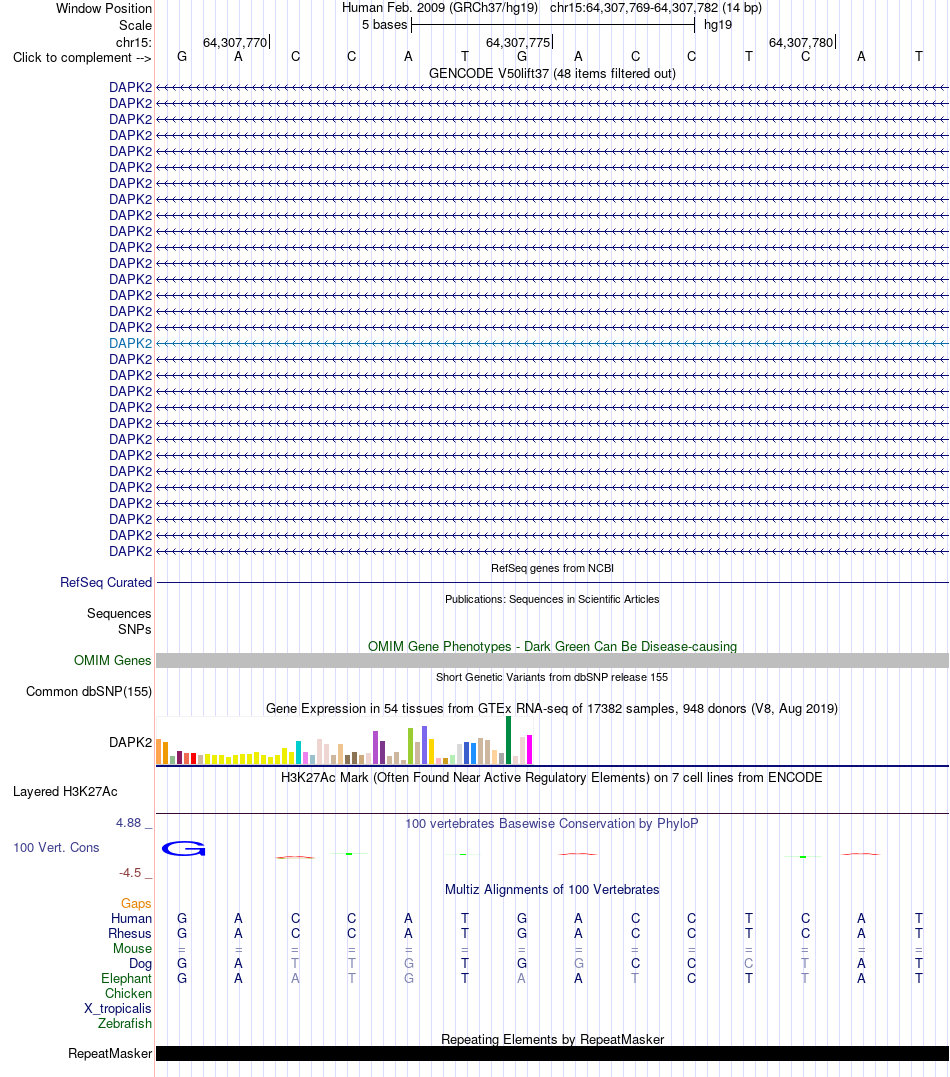950x1077 pixels.
Task: Click the Common dbSNP(155) label
Action: 89,692
